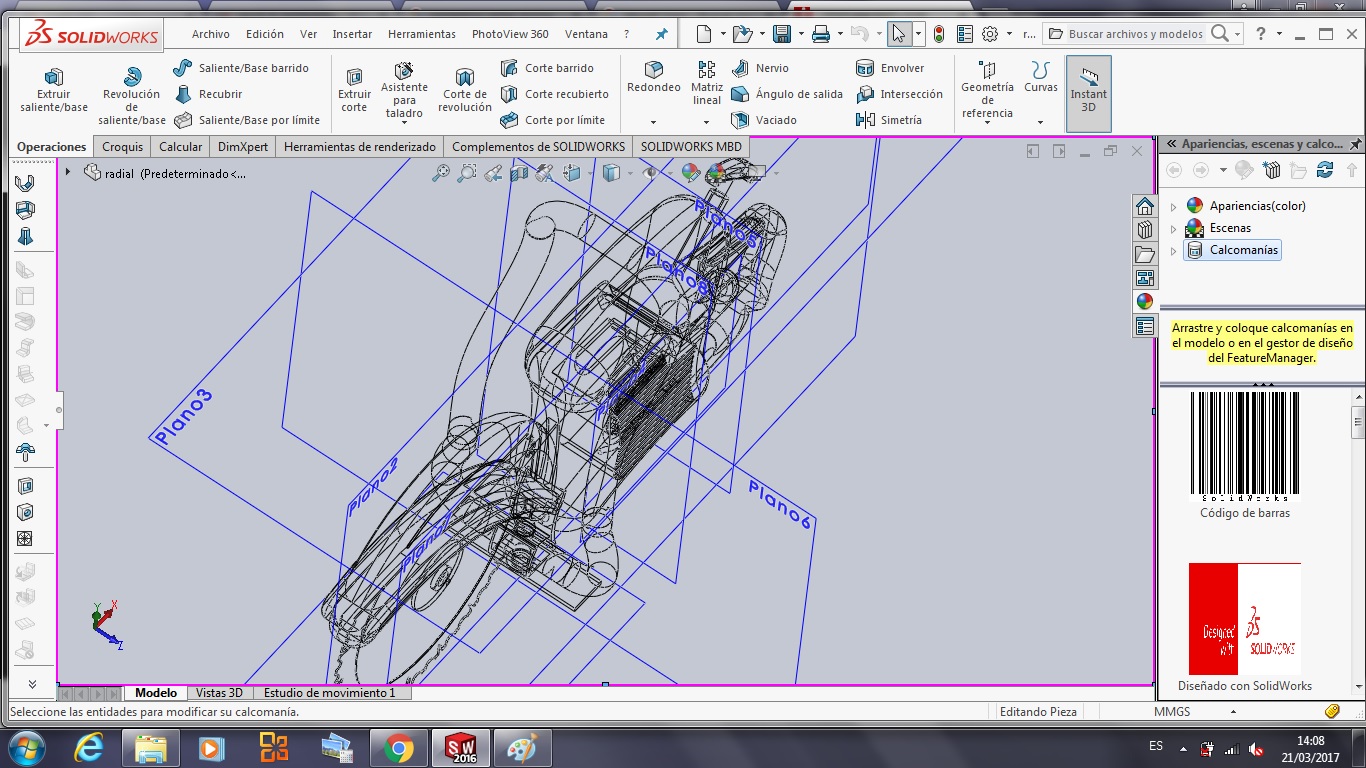Image resolution: width=1366 pixels, height=768 pixels.
Task: Select Corte de revolución tool
Action: point(465,90)
